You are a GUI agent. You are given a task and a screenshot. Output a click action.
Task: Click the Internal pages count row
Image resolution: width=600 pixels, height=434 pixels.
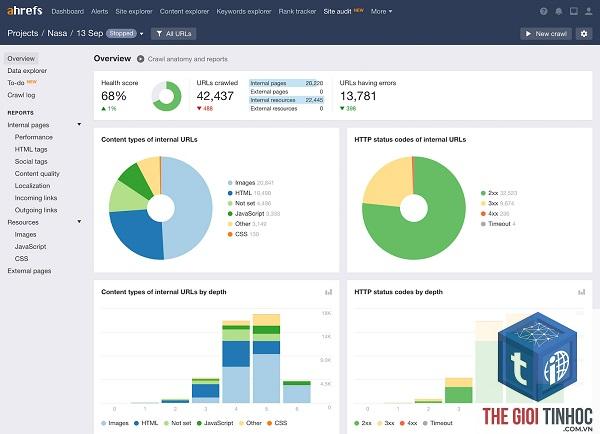(287, 83)
